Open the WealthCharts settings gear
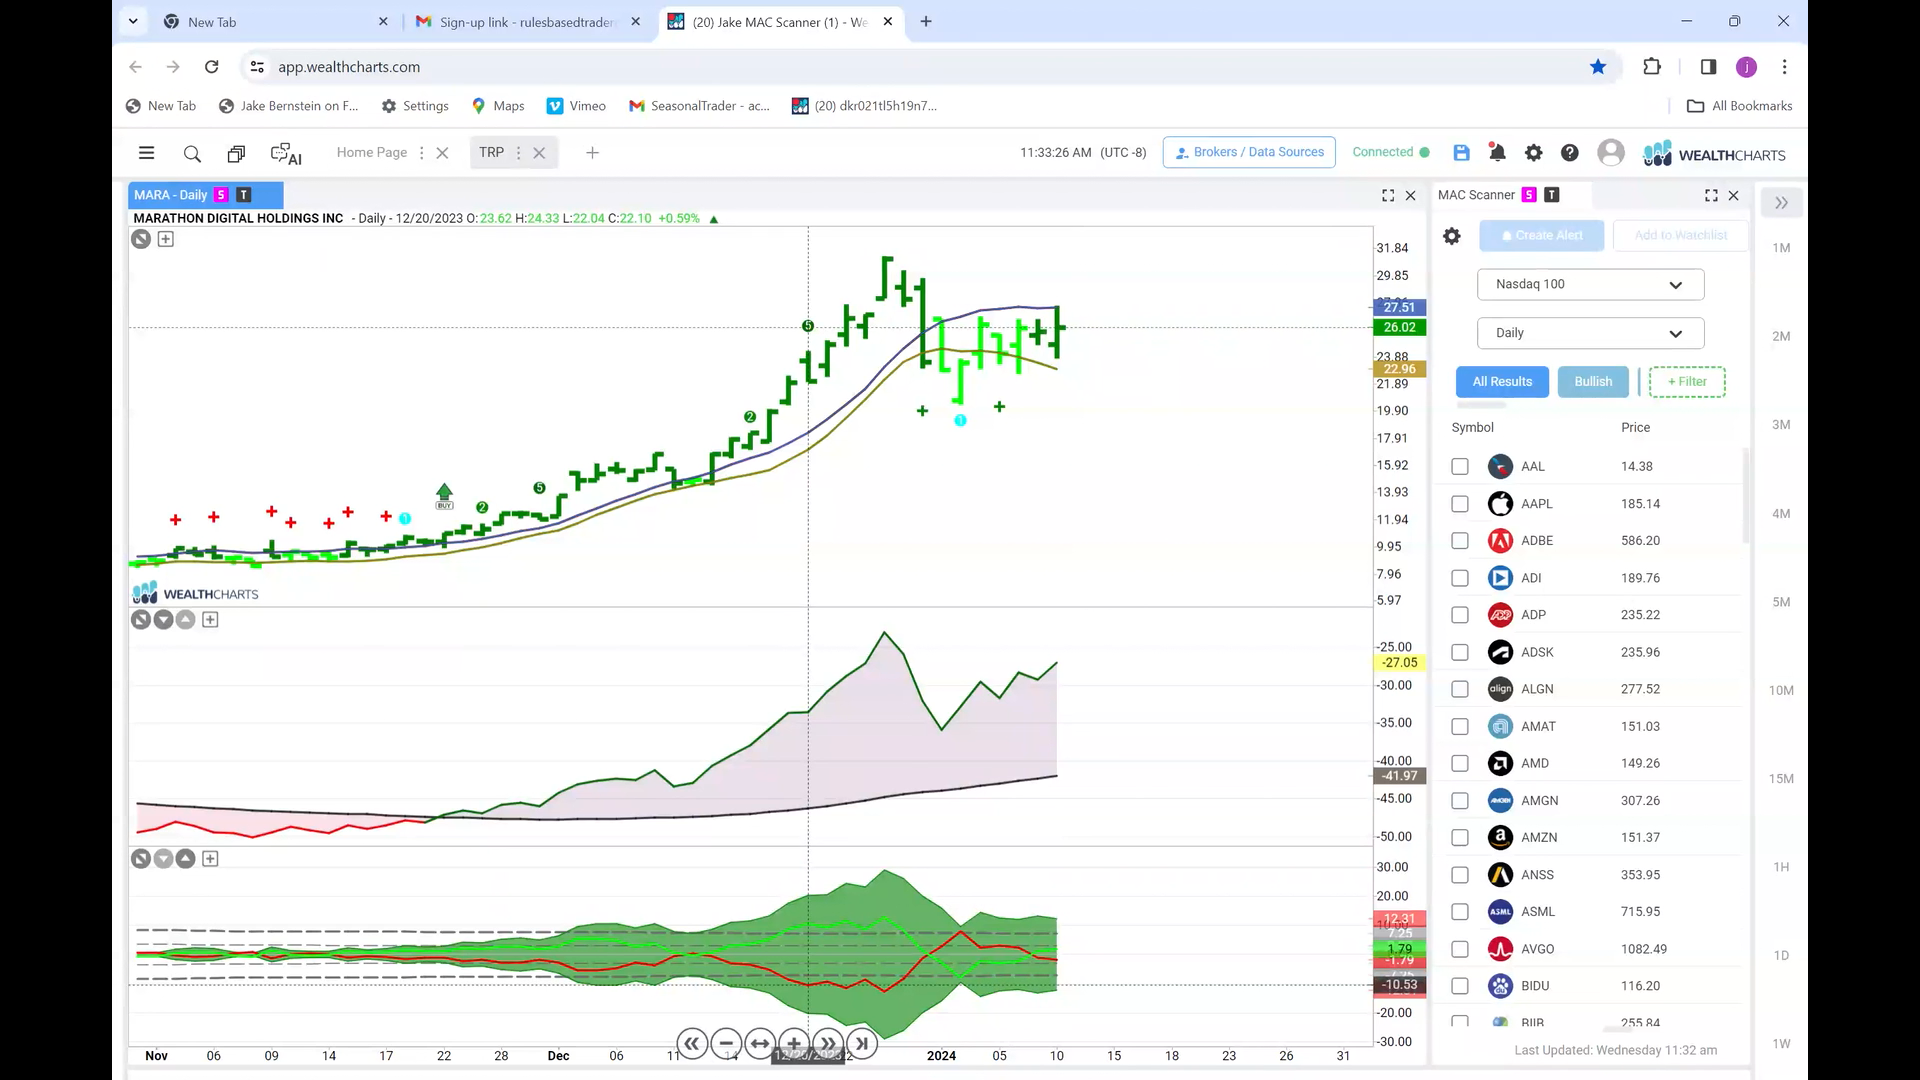Image resolution: width=1920 pixels, height=1080 pixels. [x=1533, y=152]
